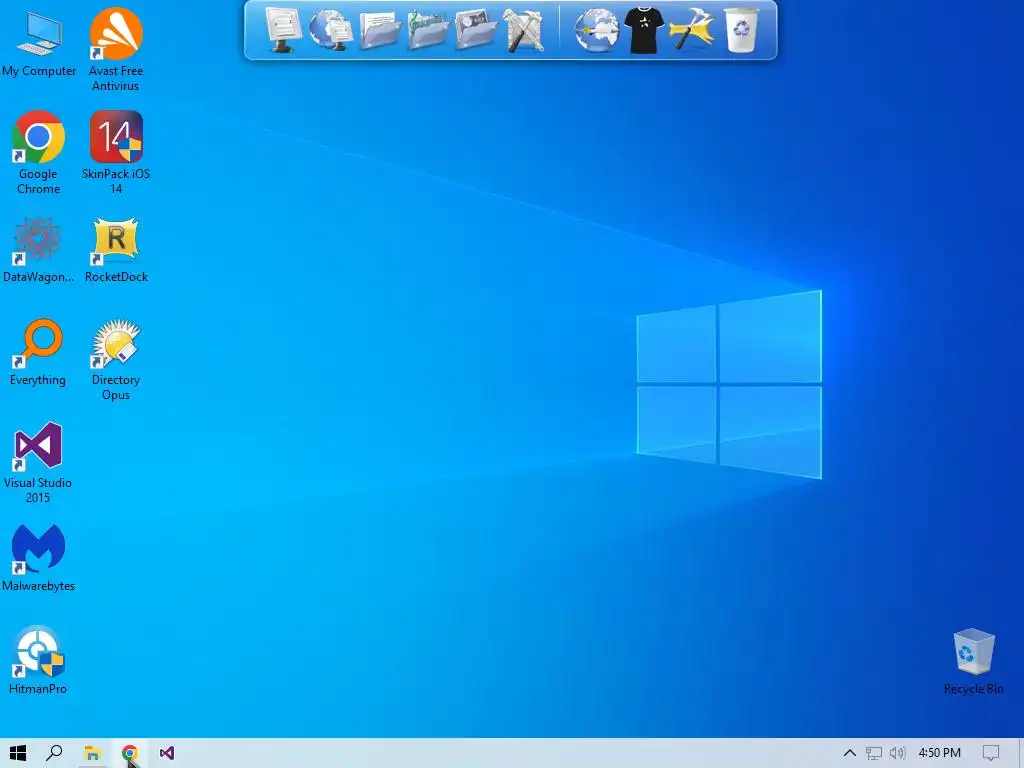The image size is (1024, 768).
Task: Open the music folder in RocketDock
Action: (x=428, y=31)
